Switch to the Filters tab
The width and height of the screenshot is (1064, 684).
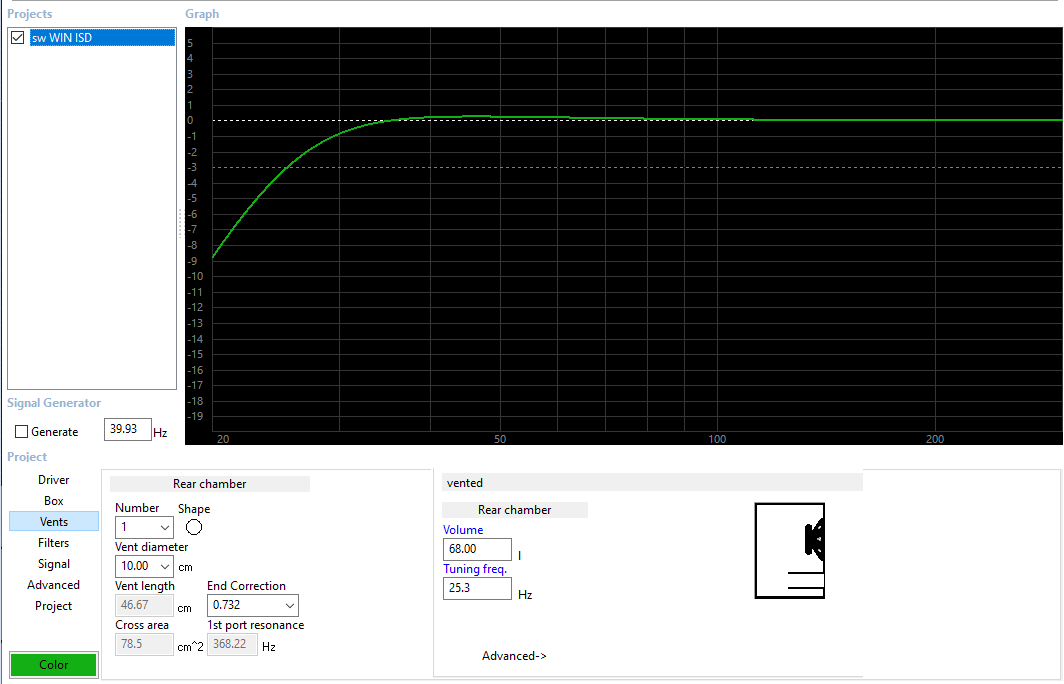point(54,543)
